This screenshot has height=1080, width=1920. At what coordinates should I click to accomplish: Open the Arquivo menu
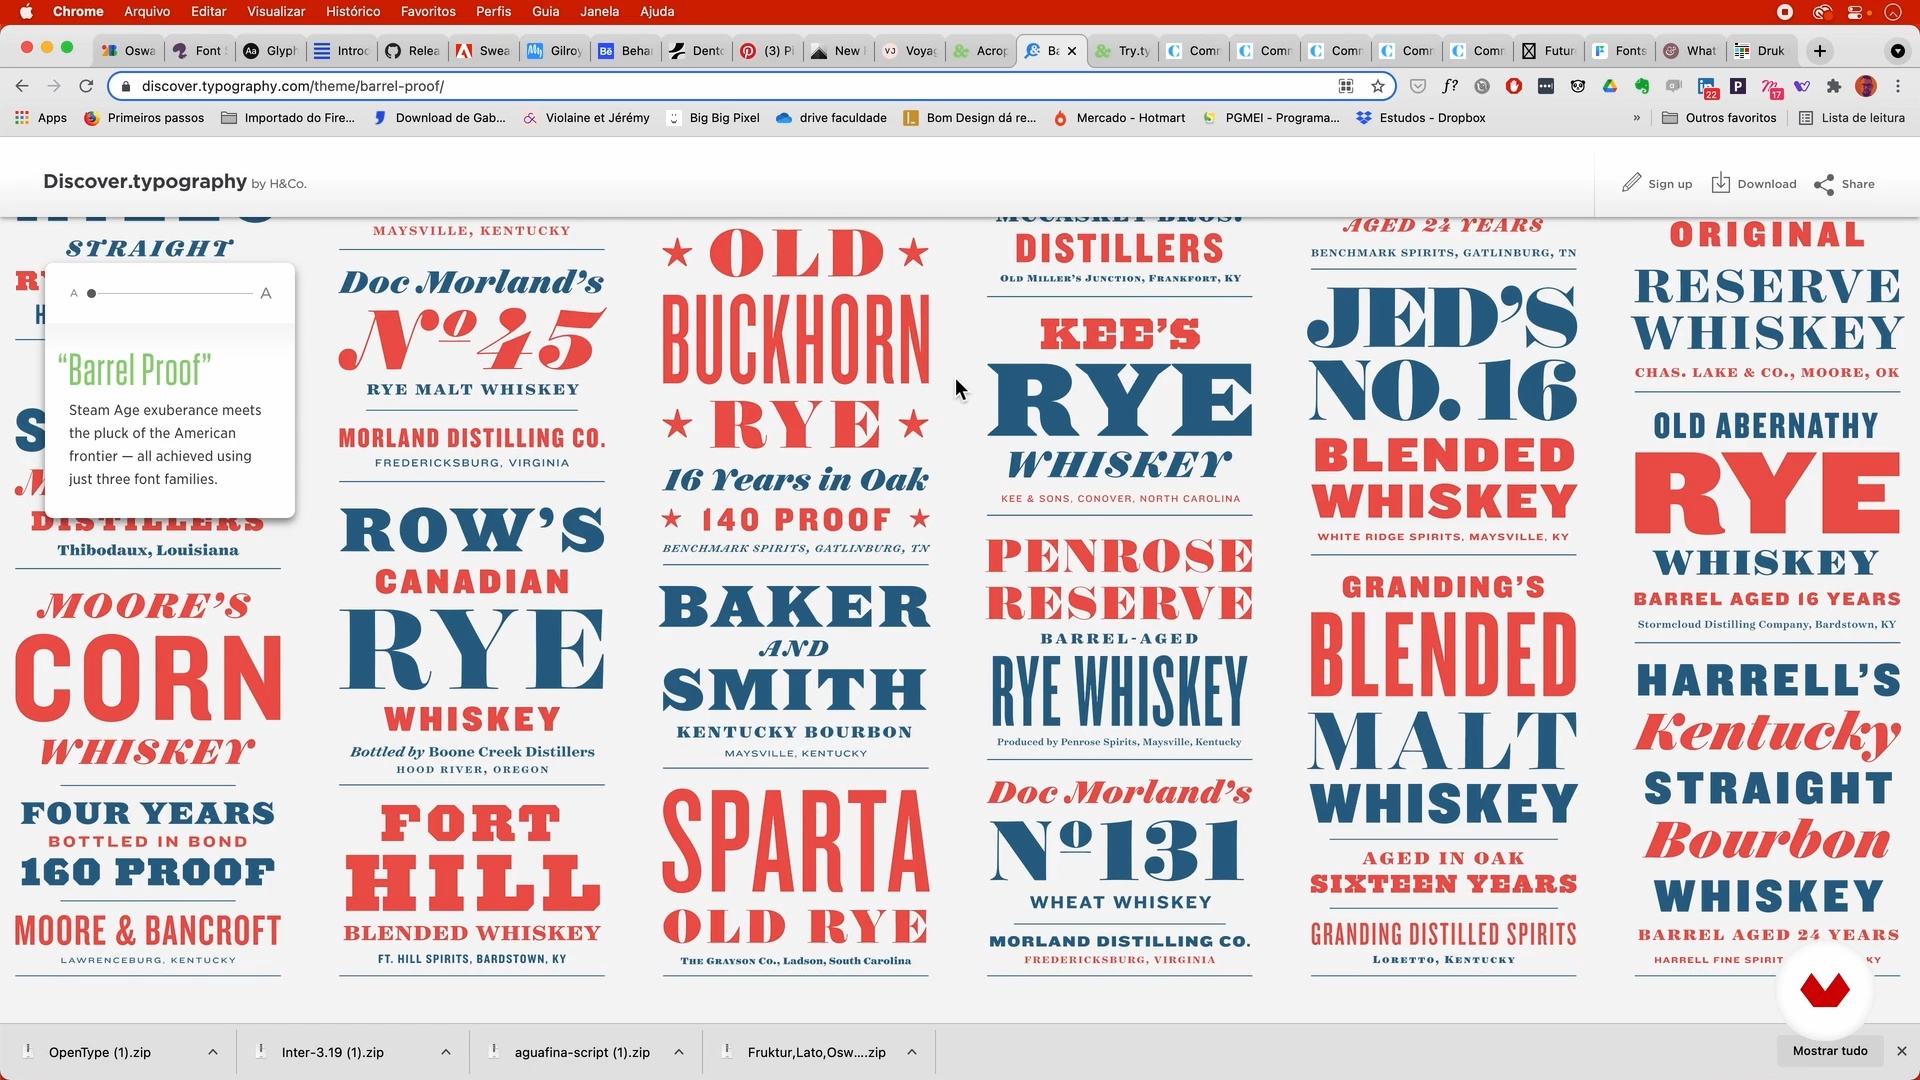click(x=147, y=12)
